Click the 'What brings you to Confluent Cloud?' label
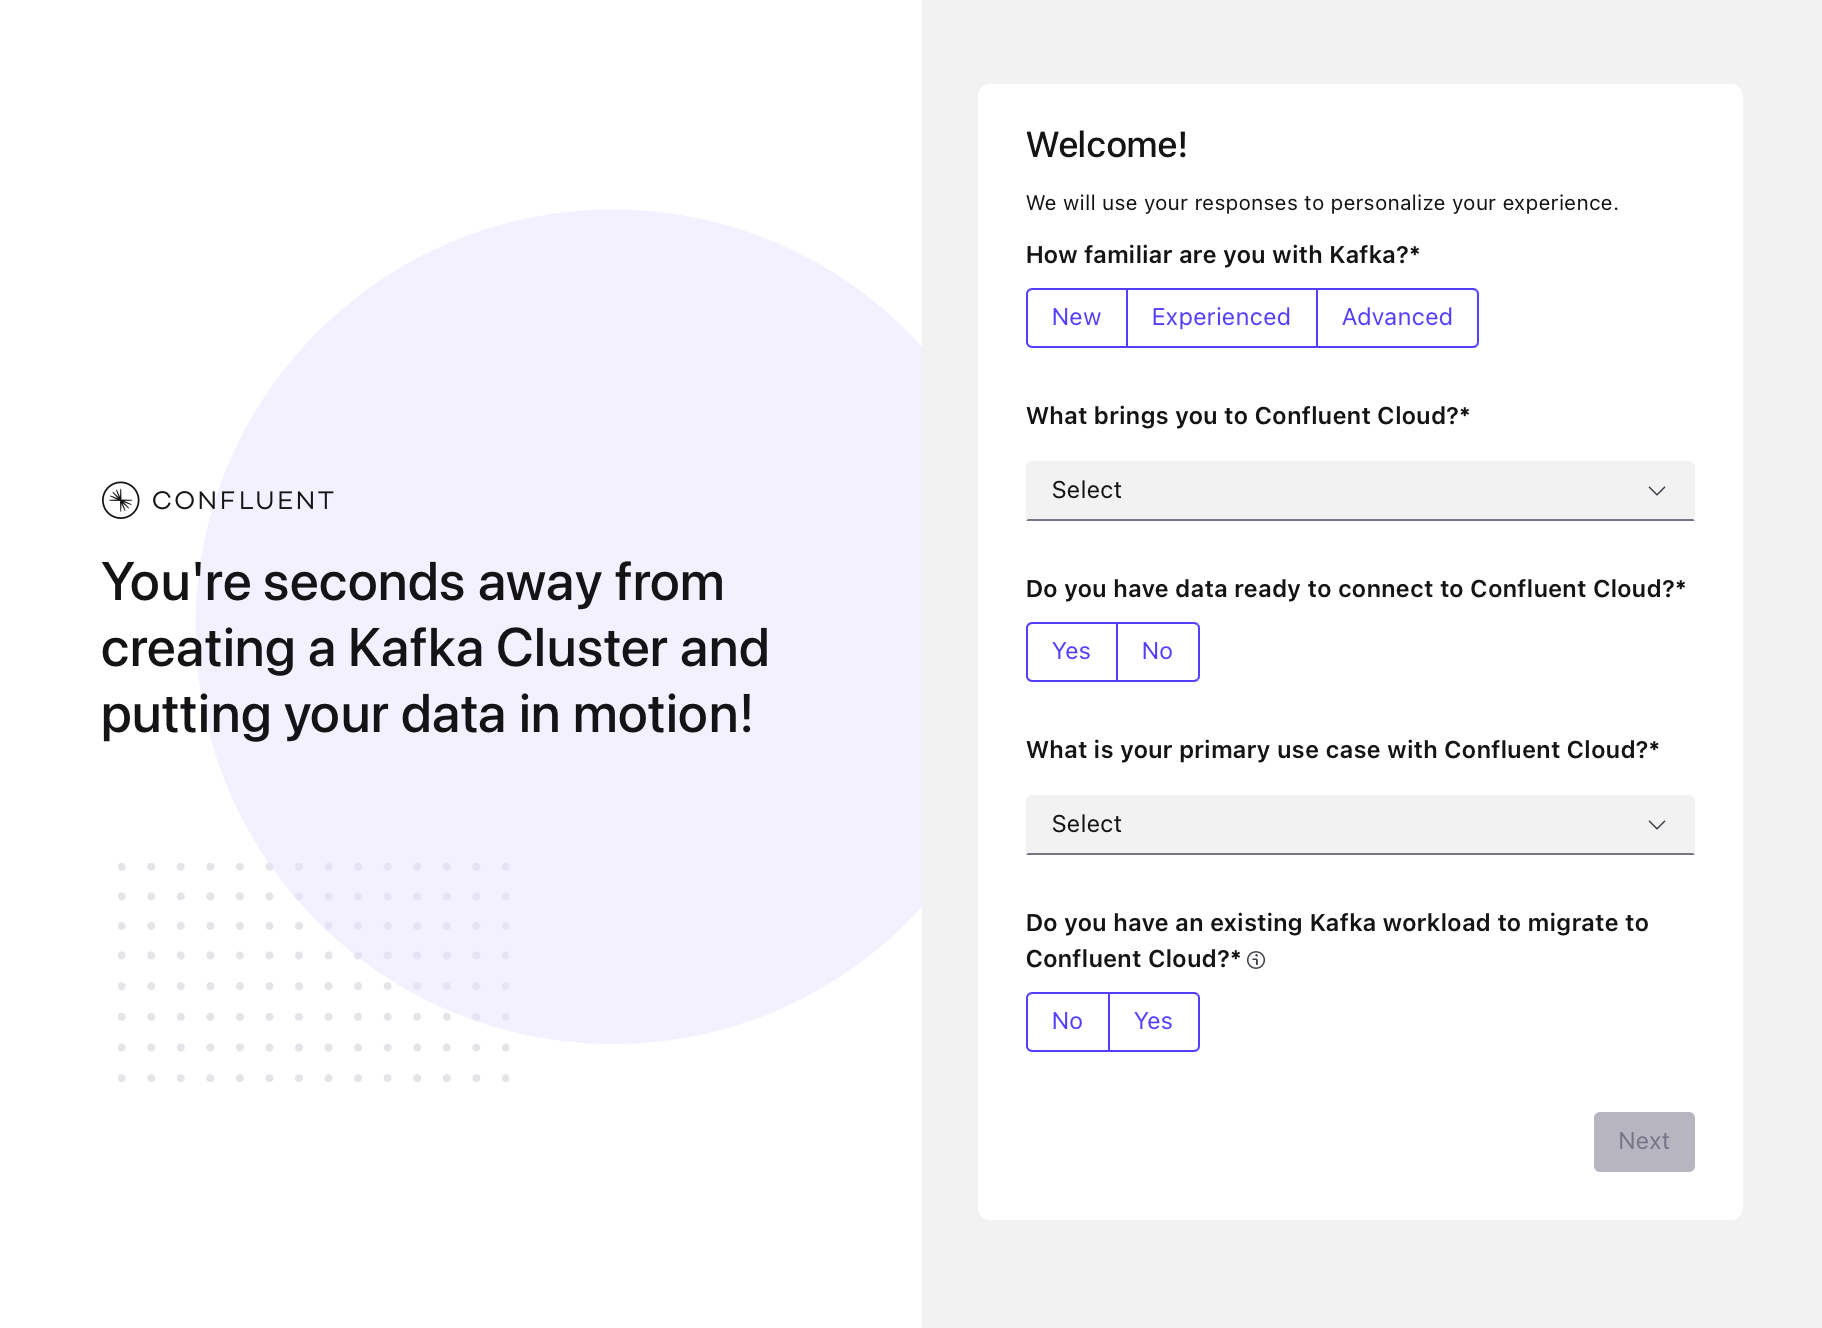Screen dimensions: 1822x1328 pyautogui.click(x=1248, y=416)
